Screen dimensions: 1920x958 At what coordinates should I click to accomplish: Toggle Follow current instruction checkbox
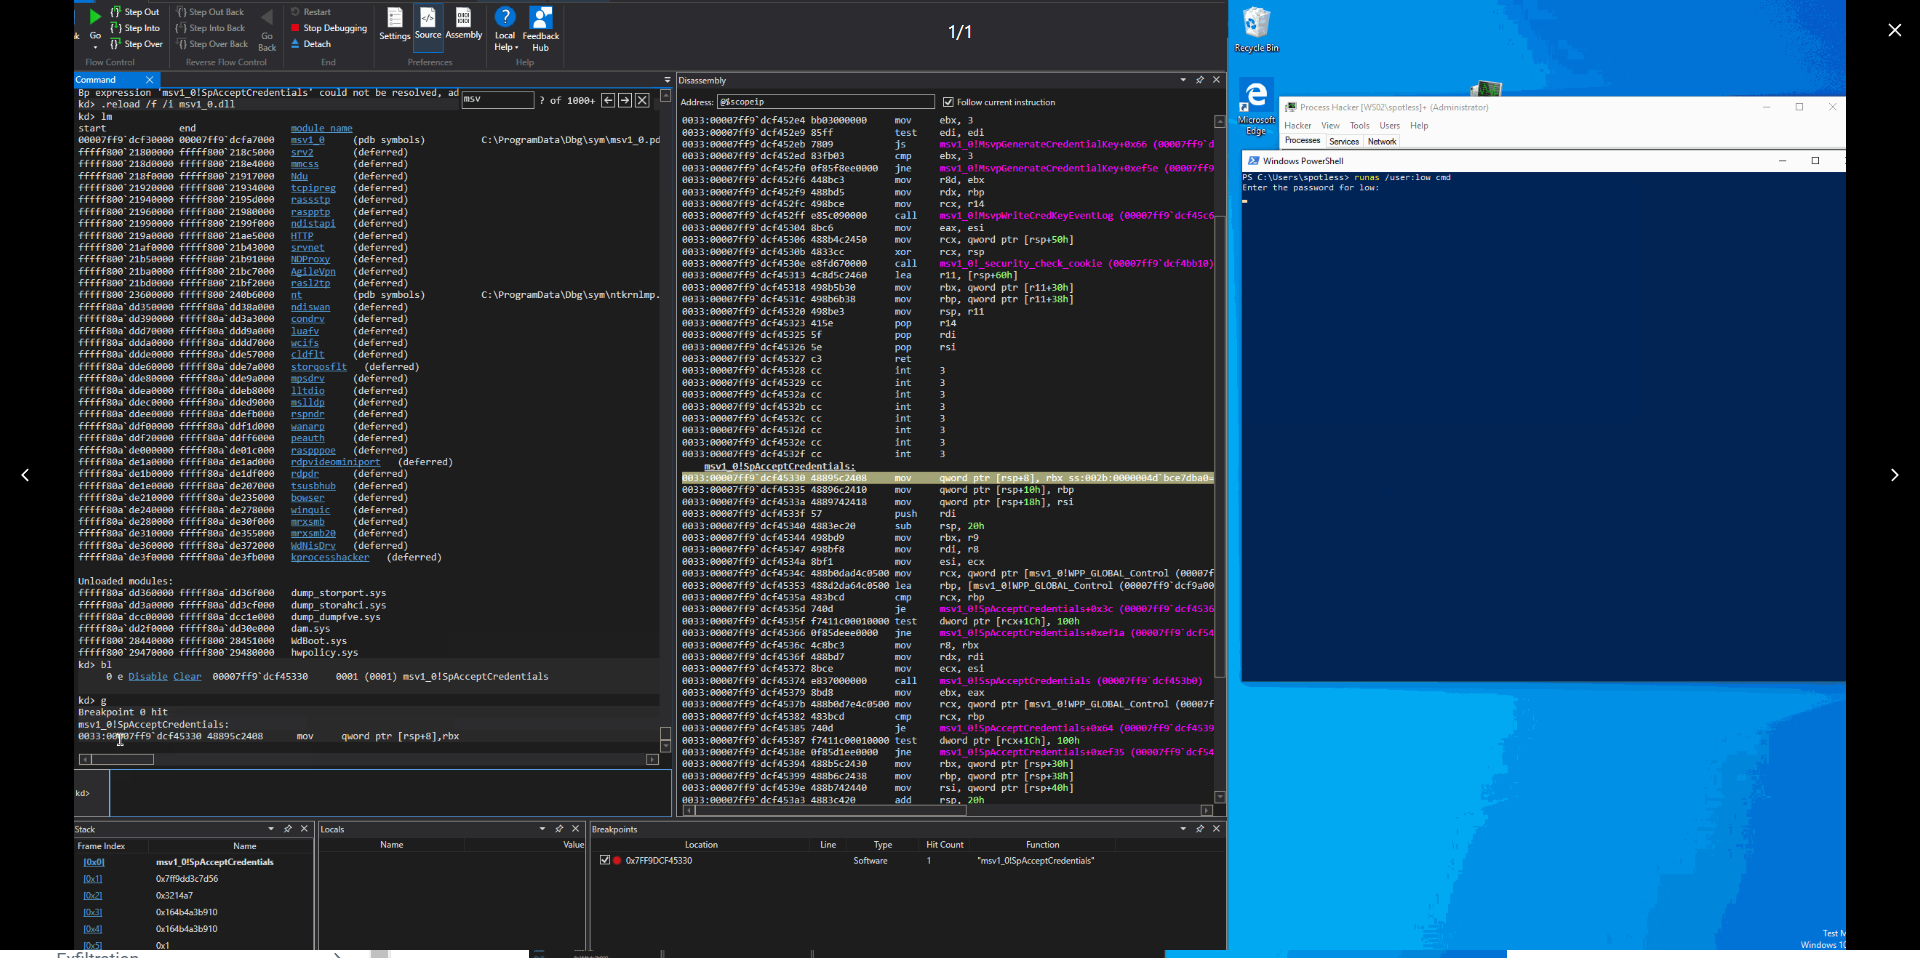[948, 102]
